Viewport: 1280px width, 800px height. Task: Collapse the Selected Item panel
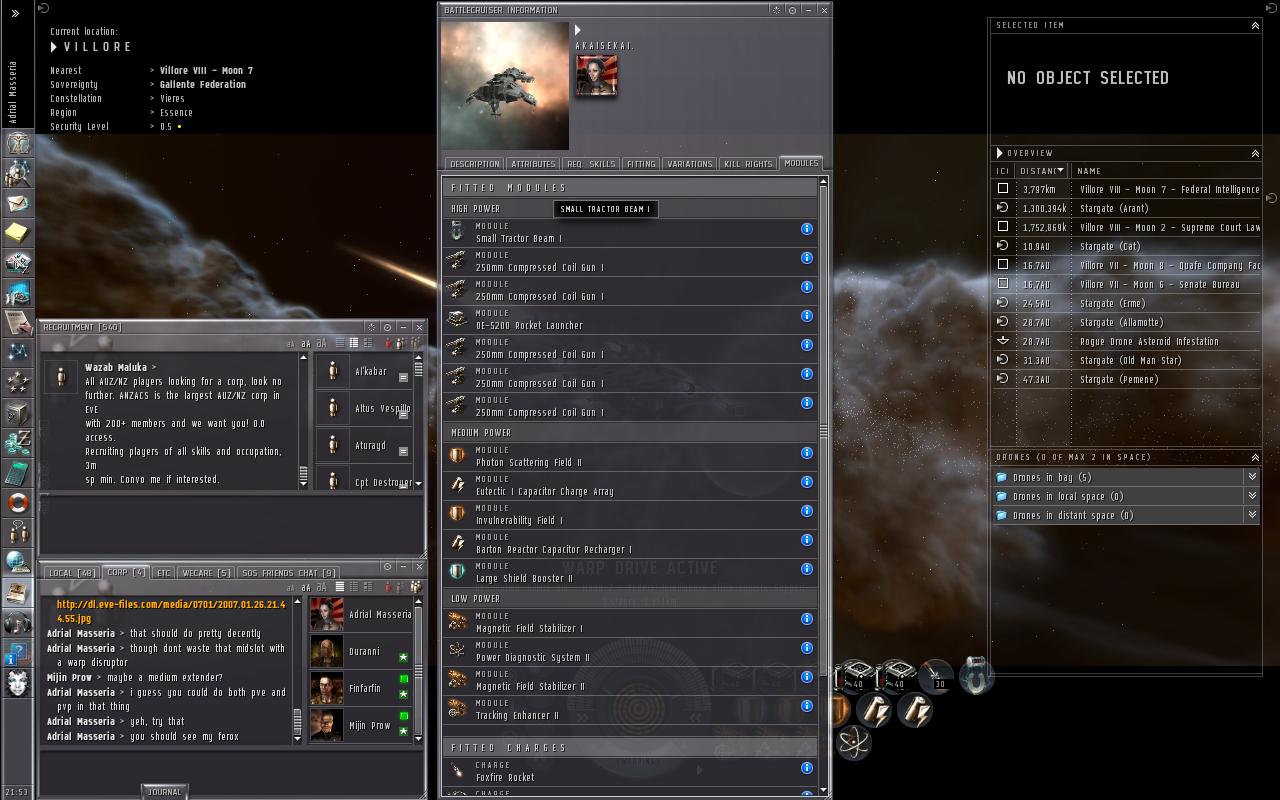pos(1255,25)
